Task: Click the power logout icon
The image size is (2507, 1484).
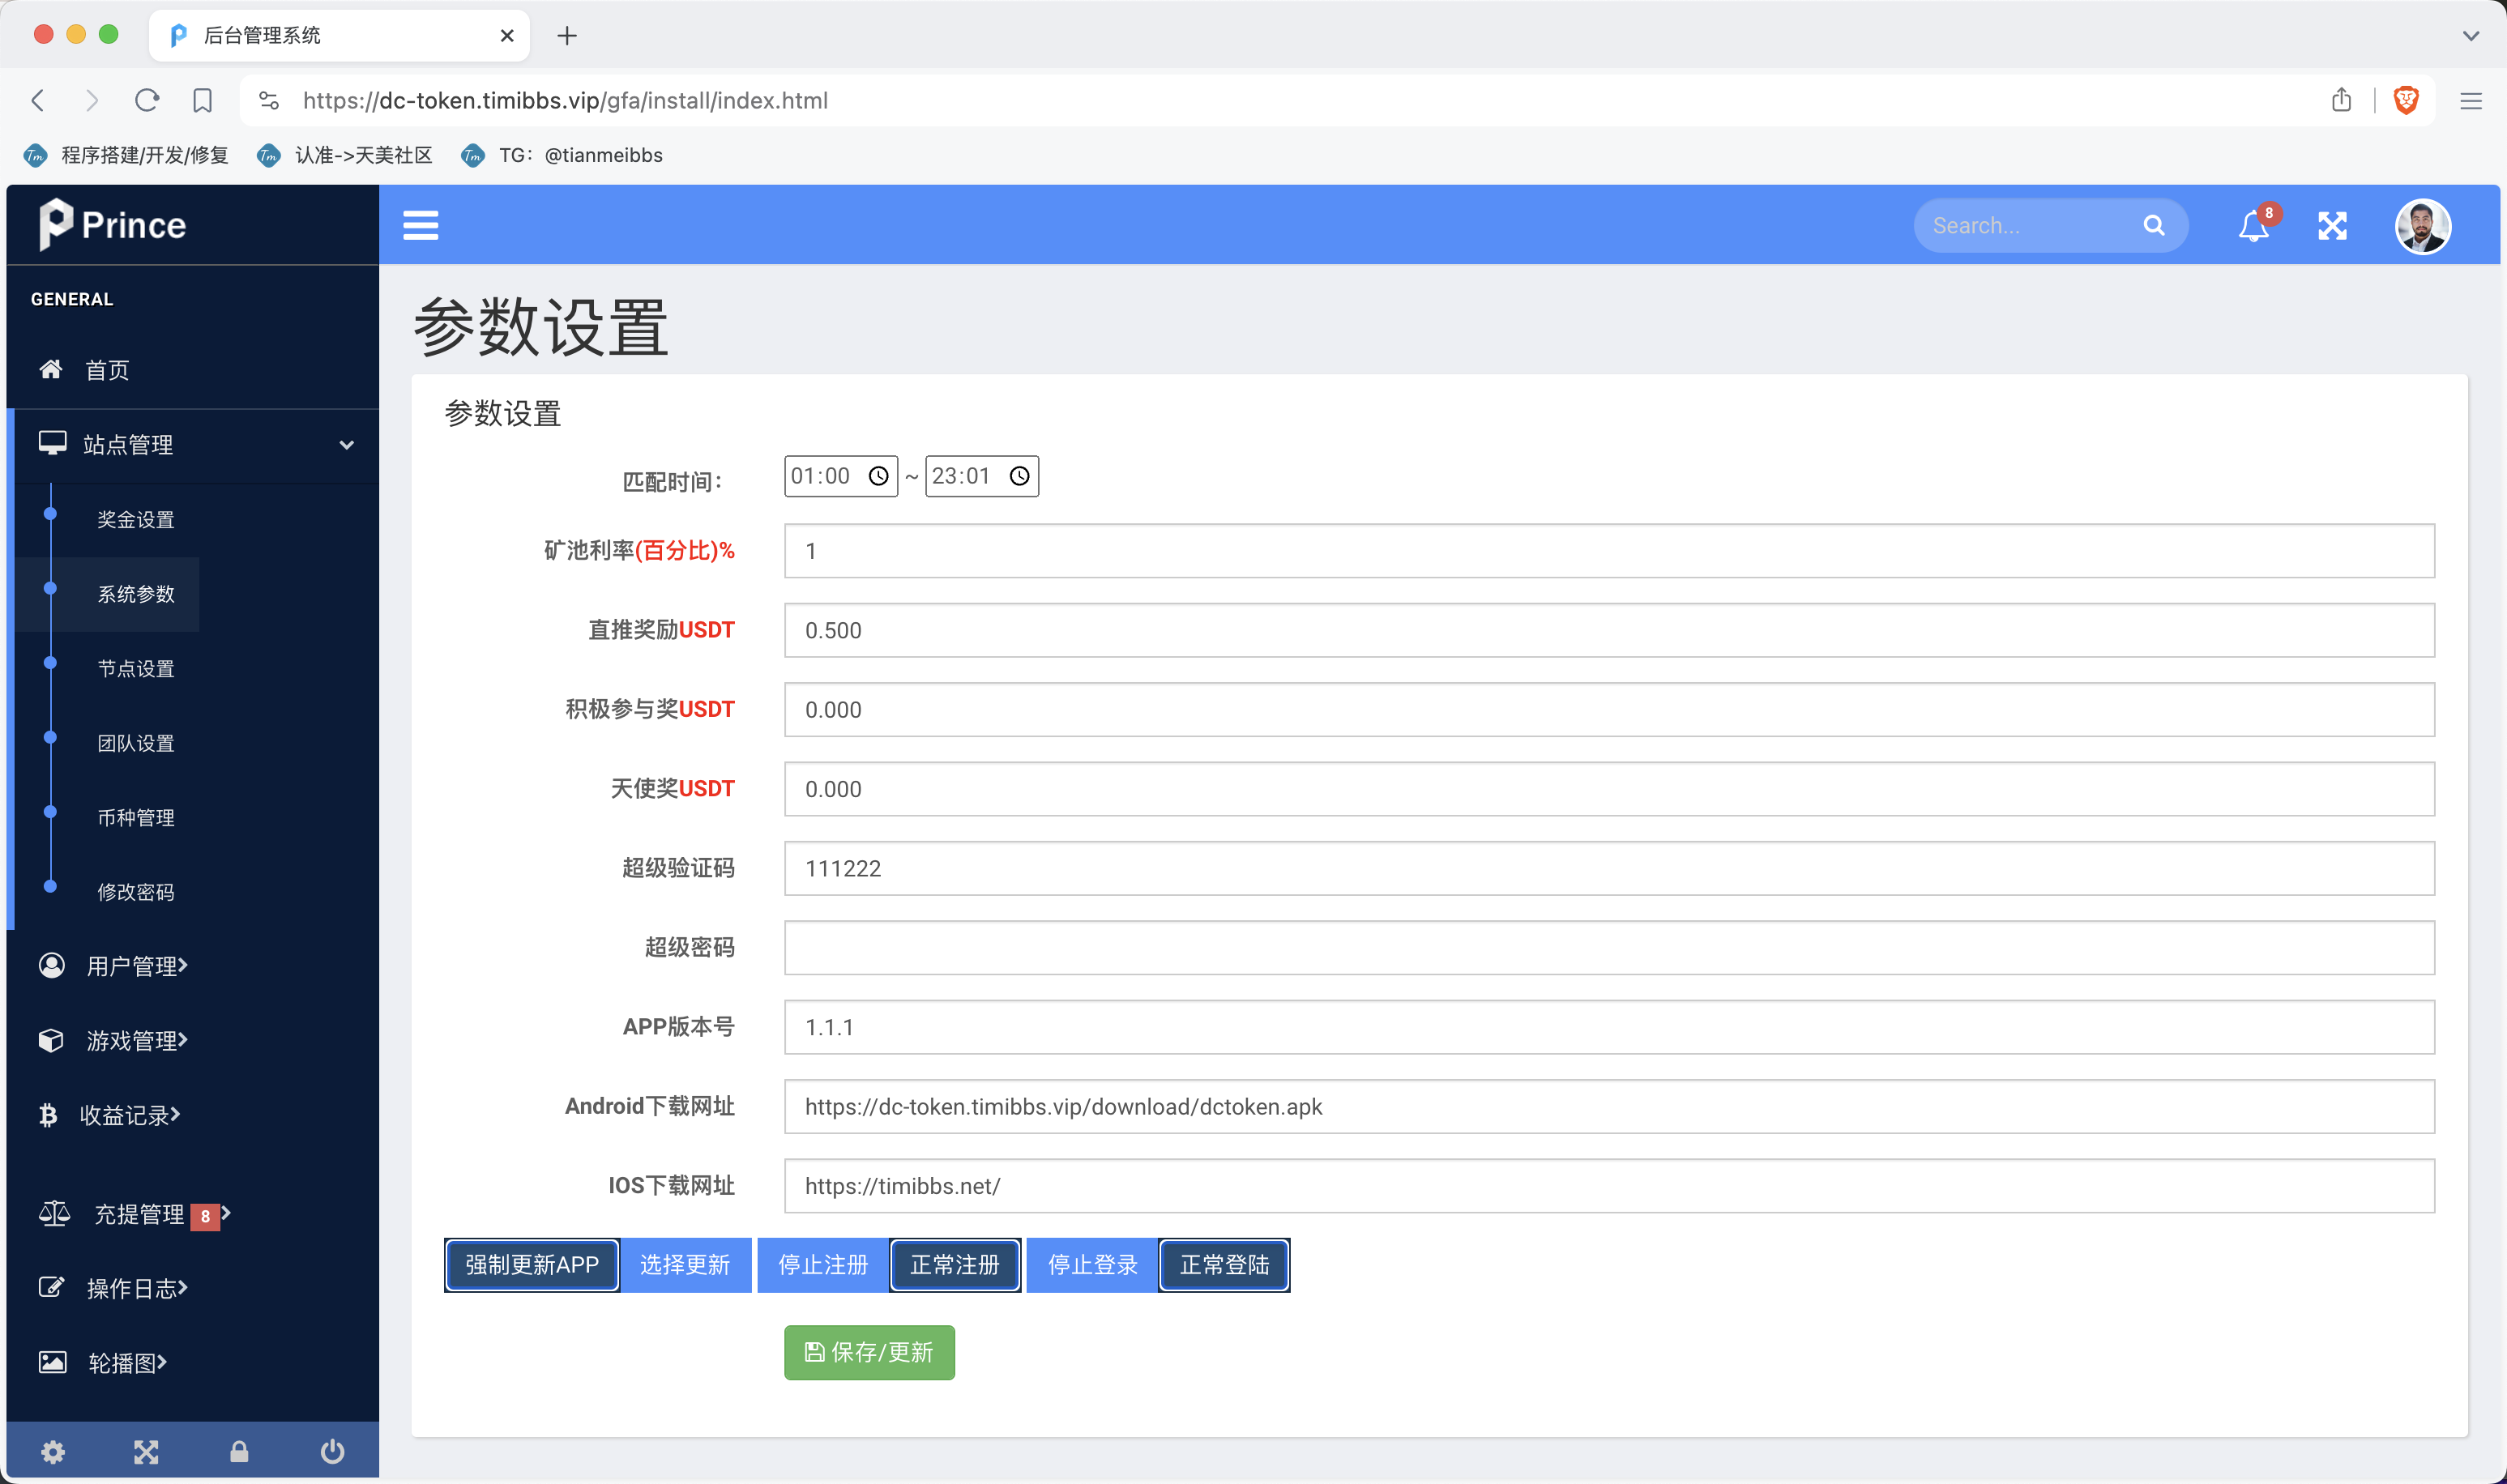Action: click(x=332, y=1451)
